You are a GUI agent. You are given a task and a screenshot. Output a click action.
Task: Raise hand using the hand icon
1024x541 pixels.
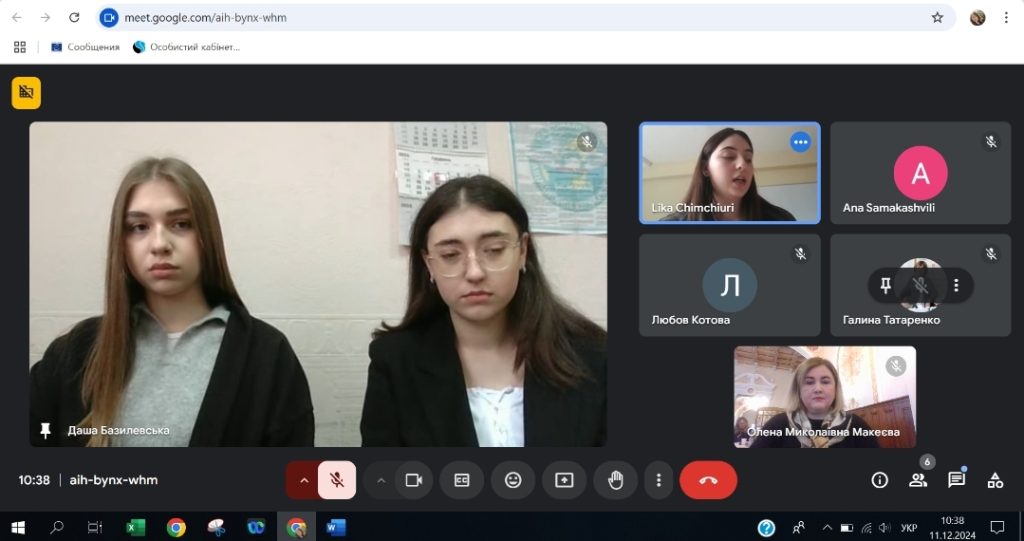pos(615,480)
